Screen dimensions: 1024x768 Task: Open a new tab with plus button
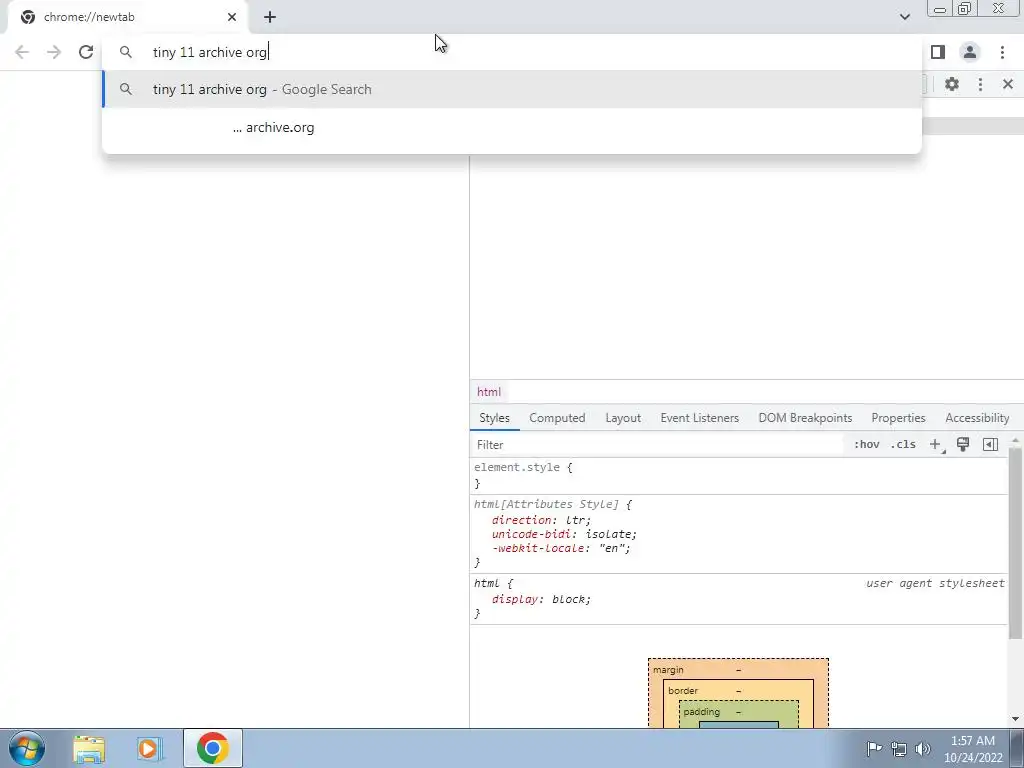coord(270,17)
